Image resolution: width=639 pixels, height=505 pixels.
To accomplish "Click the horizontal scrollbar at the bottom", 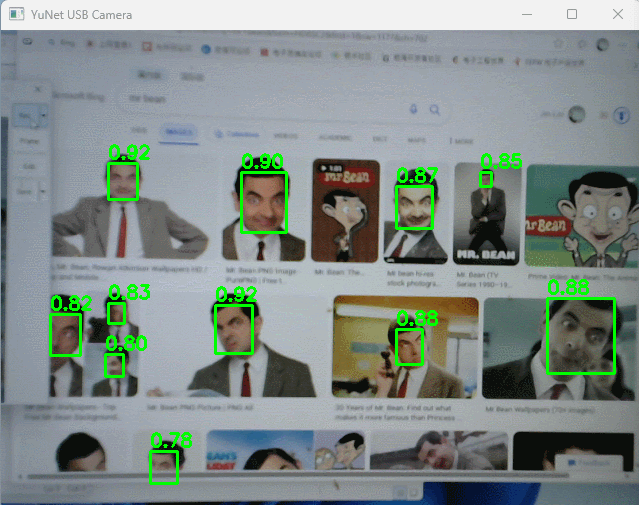I will click(x=300, y=476).
